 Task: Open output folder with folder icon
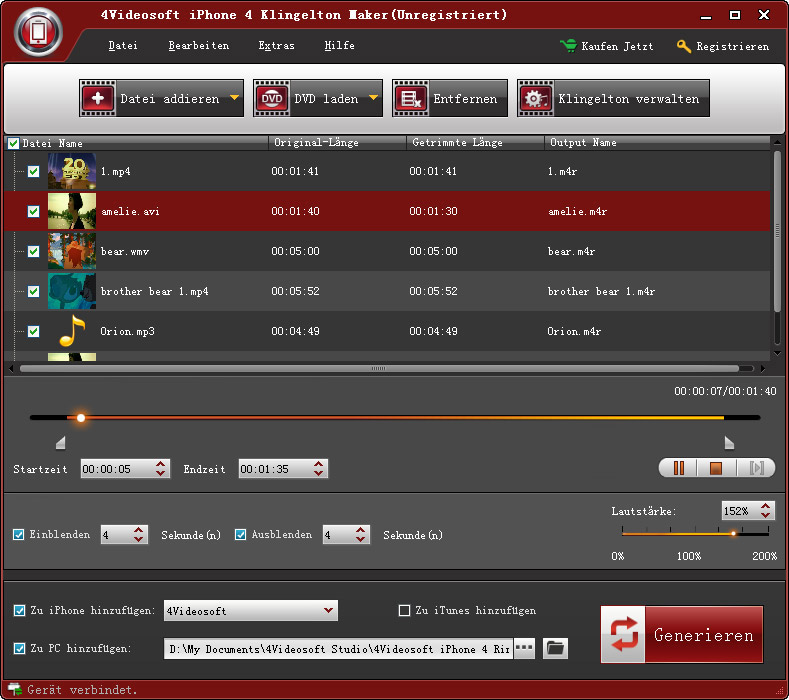[555, 649]
